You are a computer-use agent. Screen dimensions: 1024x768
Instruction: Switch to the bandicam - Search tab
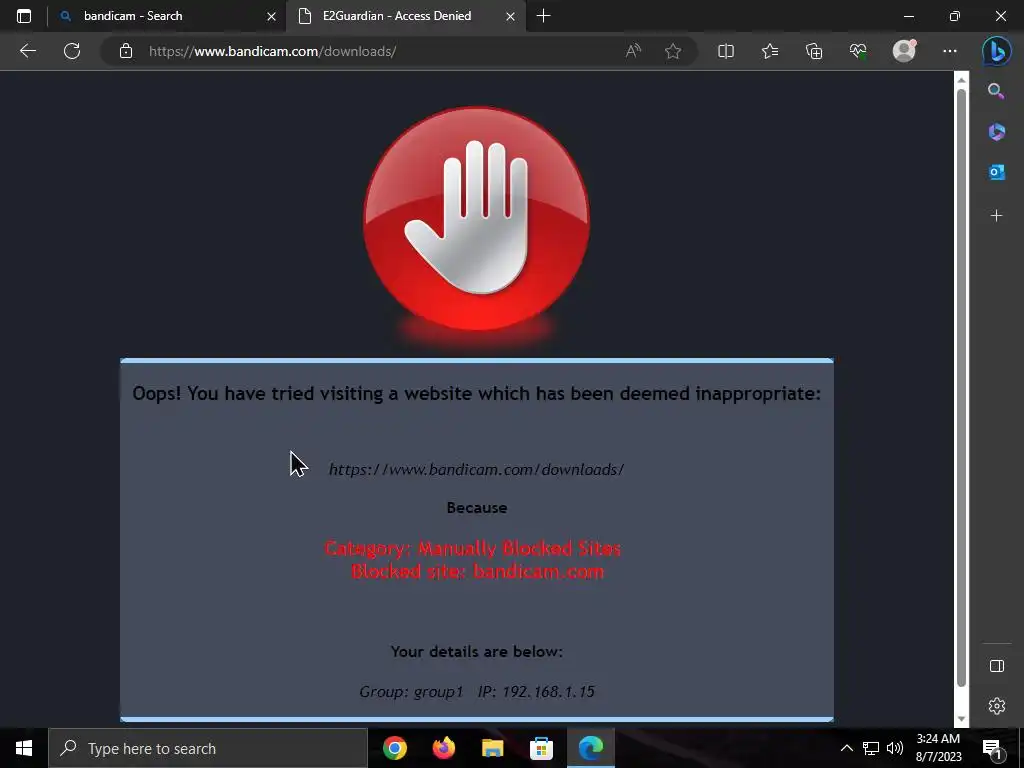click(166, 16)
